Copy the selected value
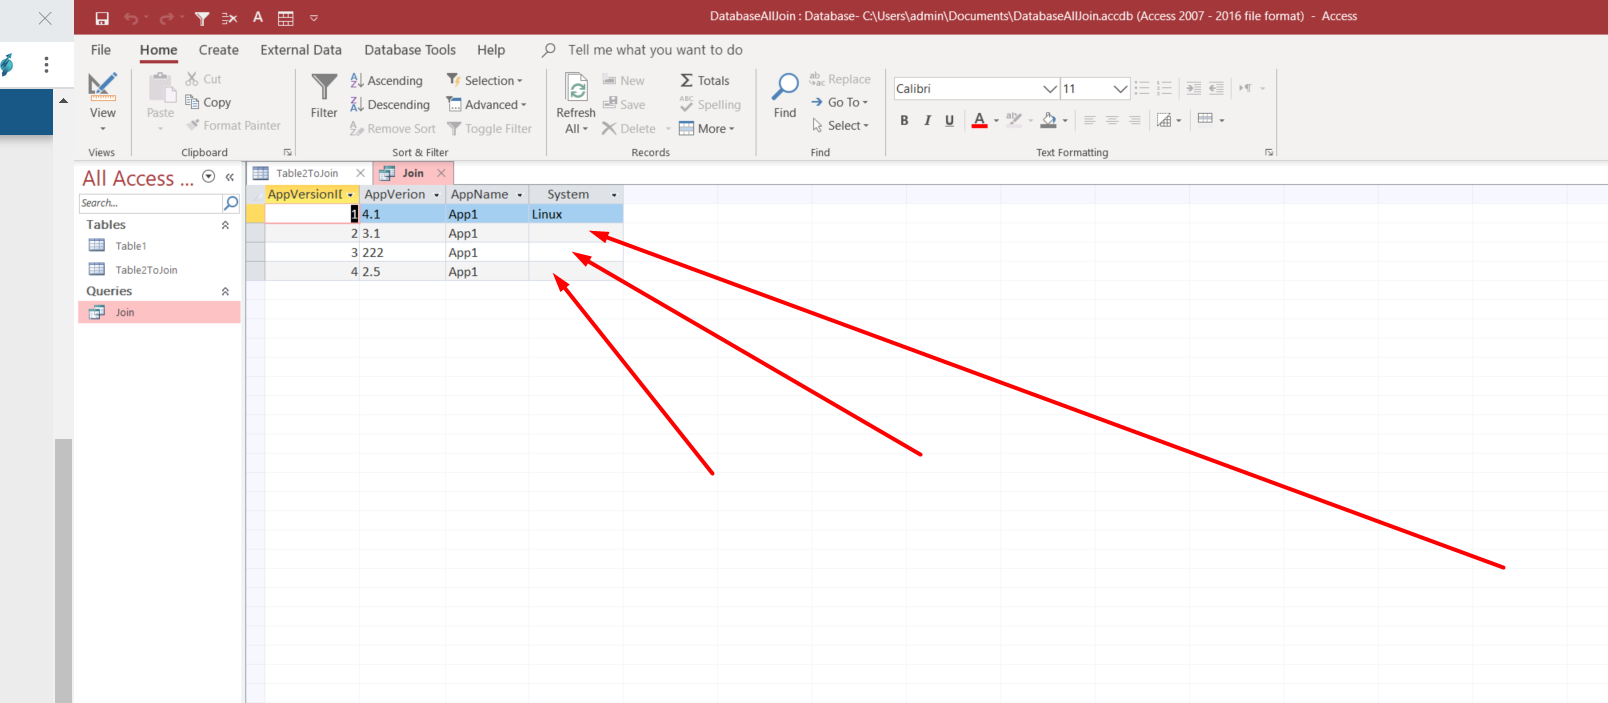This screenshot has width=1608, height=703. (x=208, y=102)
